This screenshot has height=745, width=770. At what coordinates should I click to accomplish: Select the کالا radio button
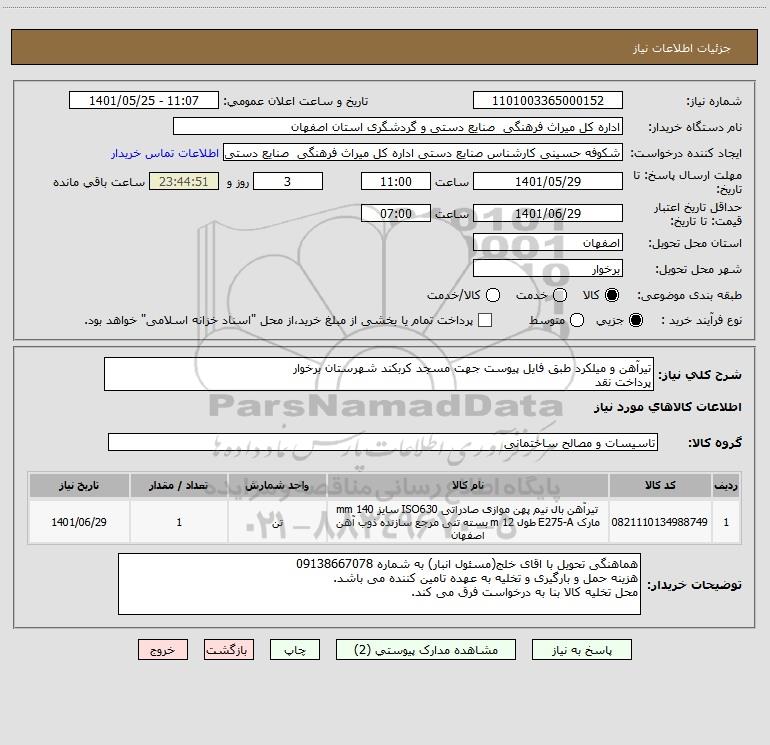coord(612,295)
